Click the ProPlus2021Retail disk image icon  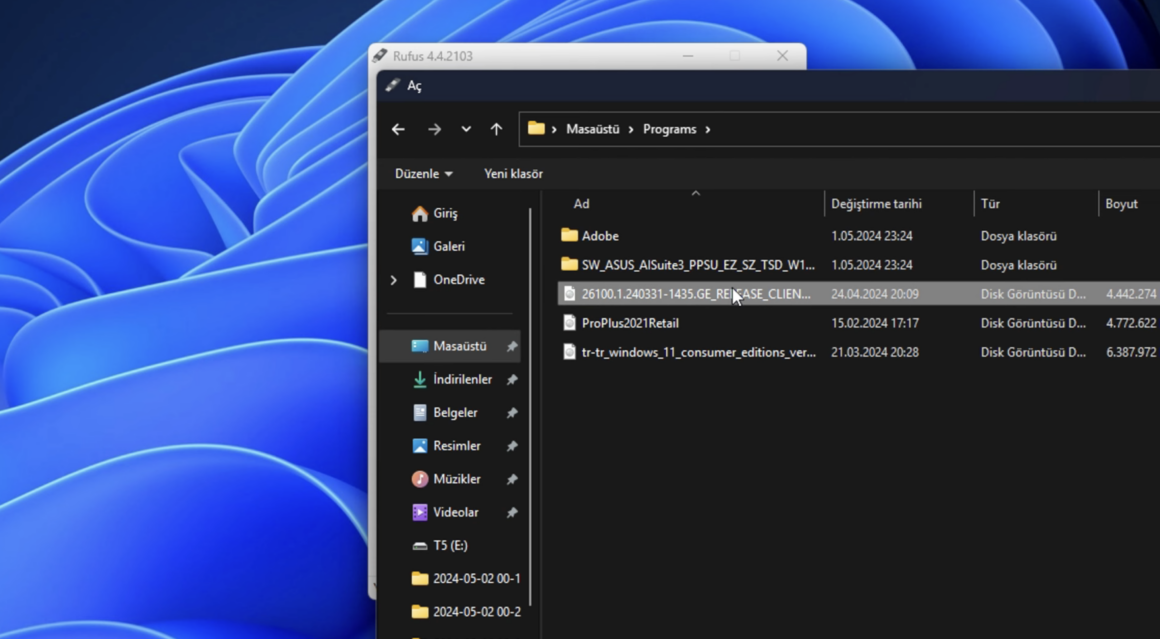tap(569, 322)
